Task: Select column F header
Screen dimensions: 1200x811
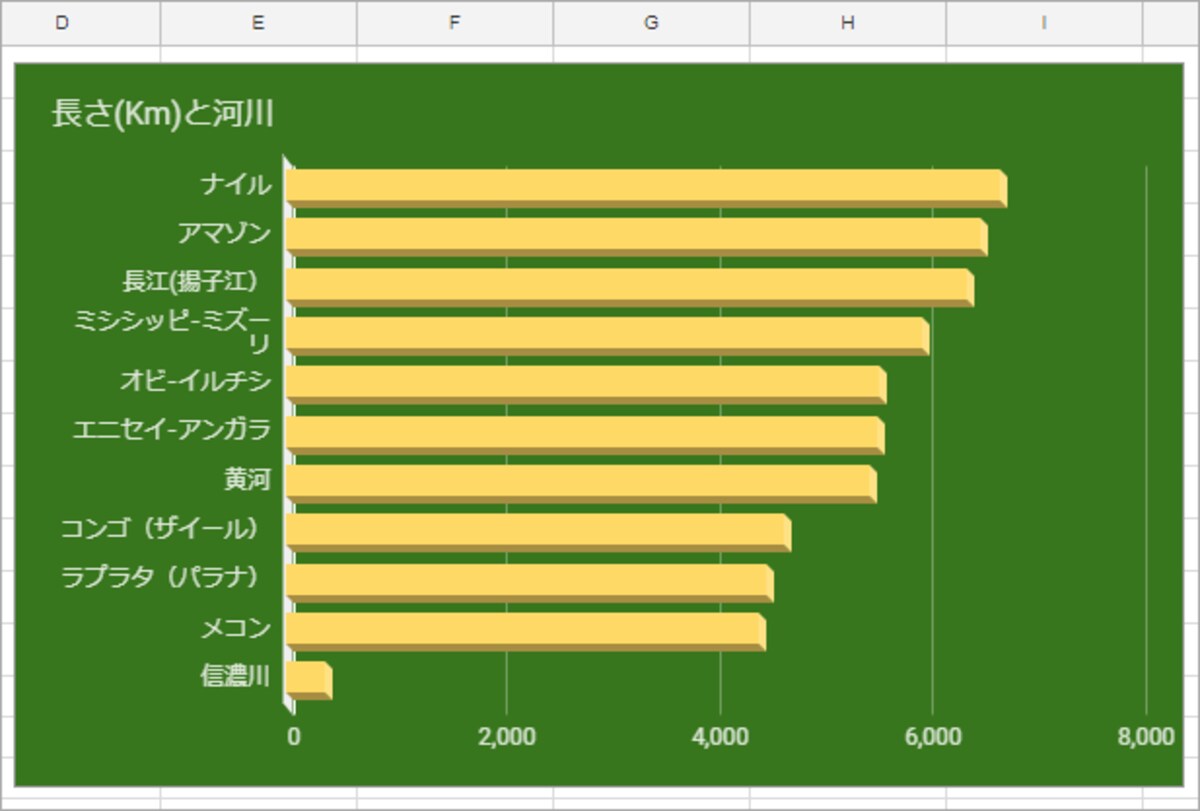Action: coord(455,23)
